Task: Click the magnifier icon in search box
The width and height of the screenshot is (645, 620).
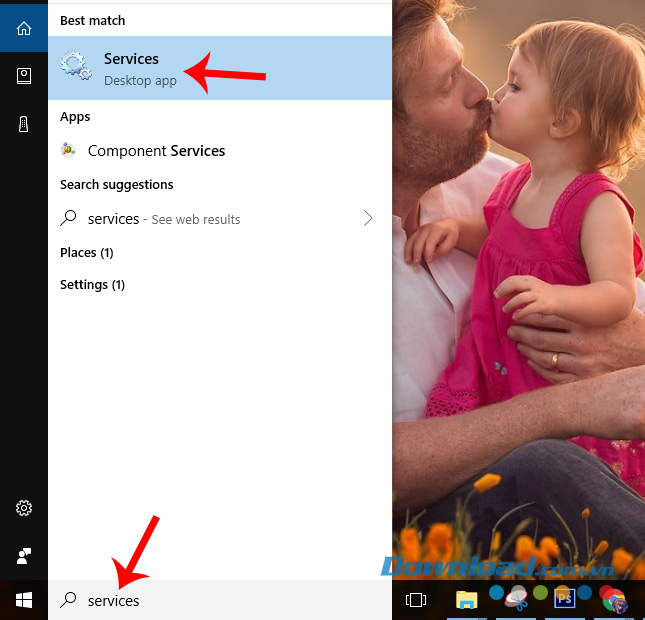Action: pyautogui.click(x=68, y=600)
